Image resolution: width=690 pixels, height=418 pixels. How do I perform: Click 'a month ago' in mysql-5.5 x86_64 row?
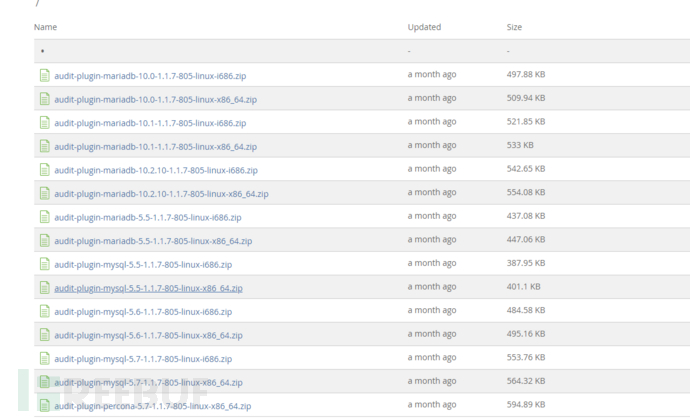(432, 287)
